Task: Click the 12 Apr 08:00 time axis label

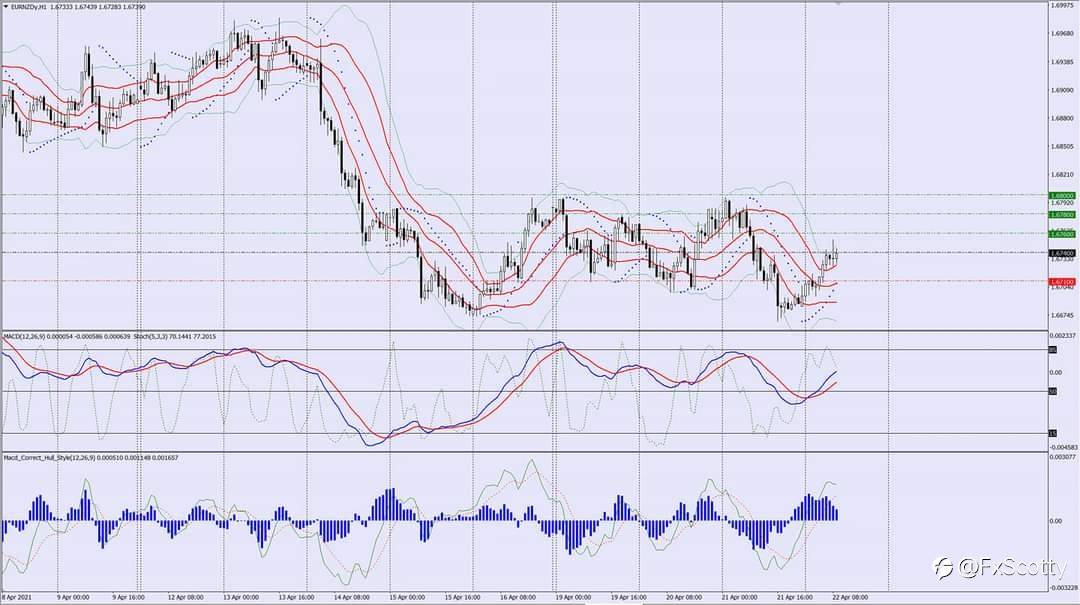Action: [185, 597]
